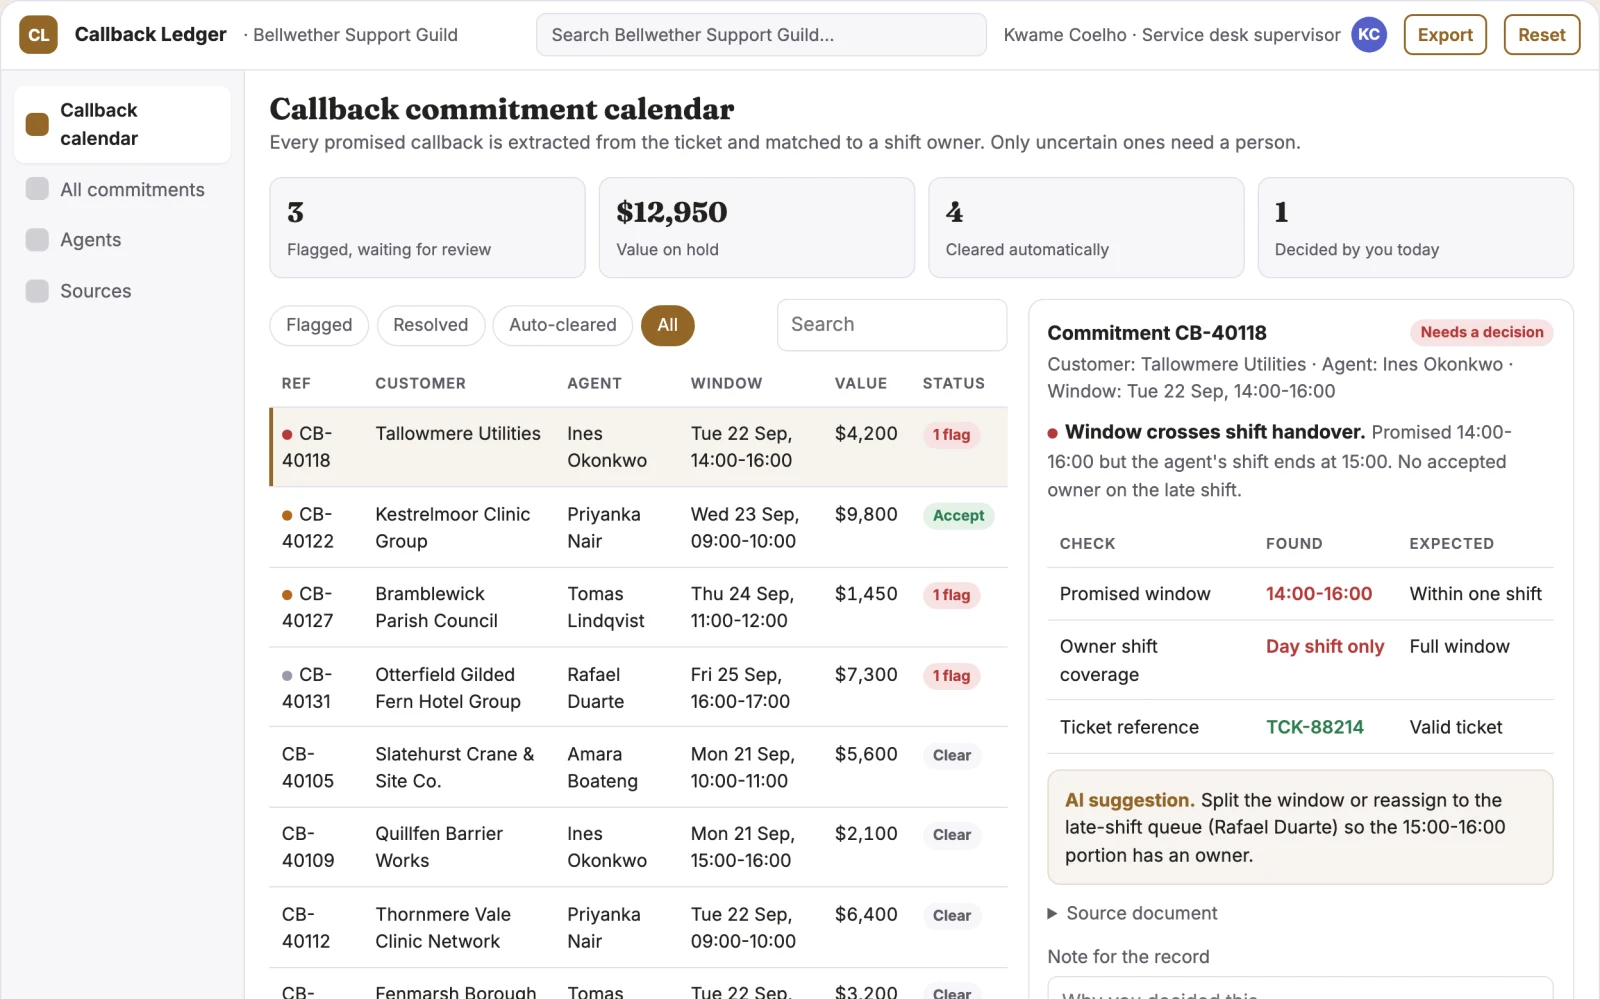Click the All commitments sidebar icon
The height and width of the screenshot is (999, 1600).
pyautogui.click(x=37, y=189)
